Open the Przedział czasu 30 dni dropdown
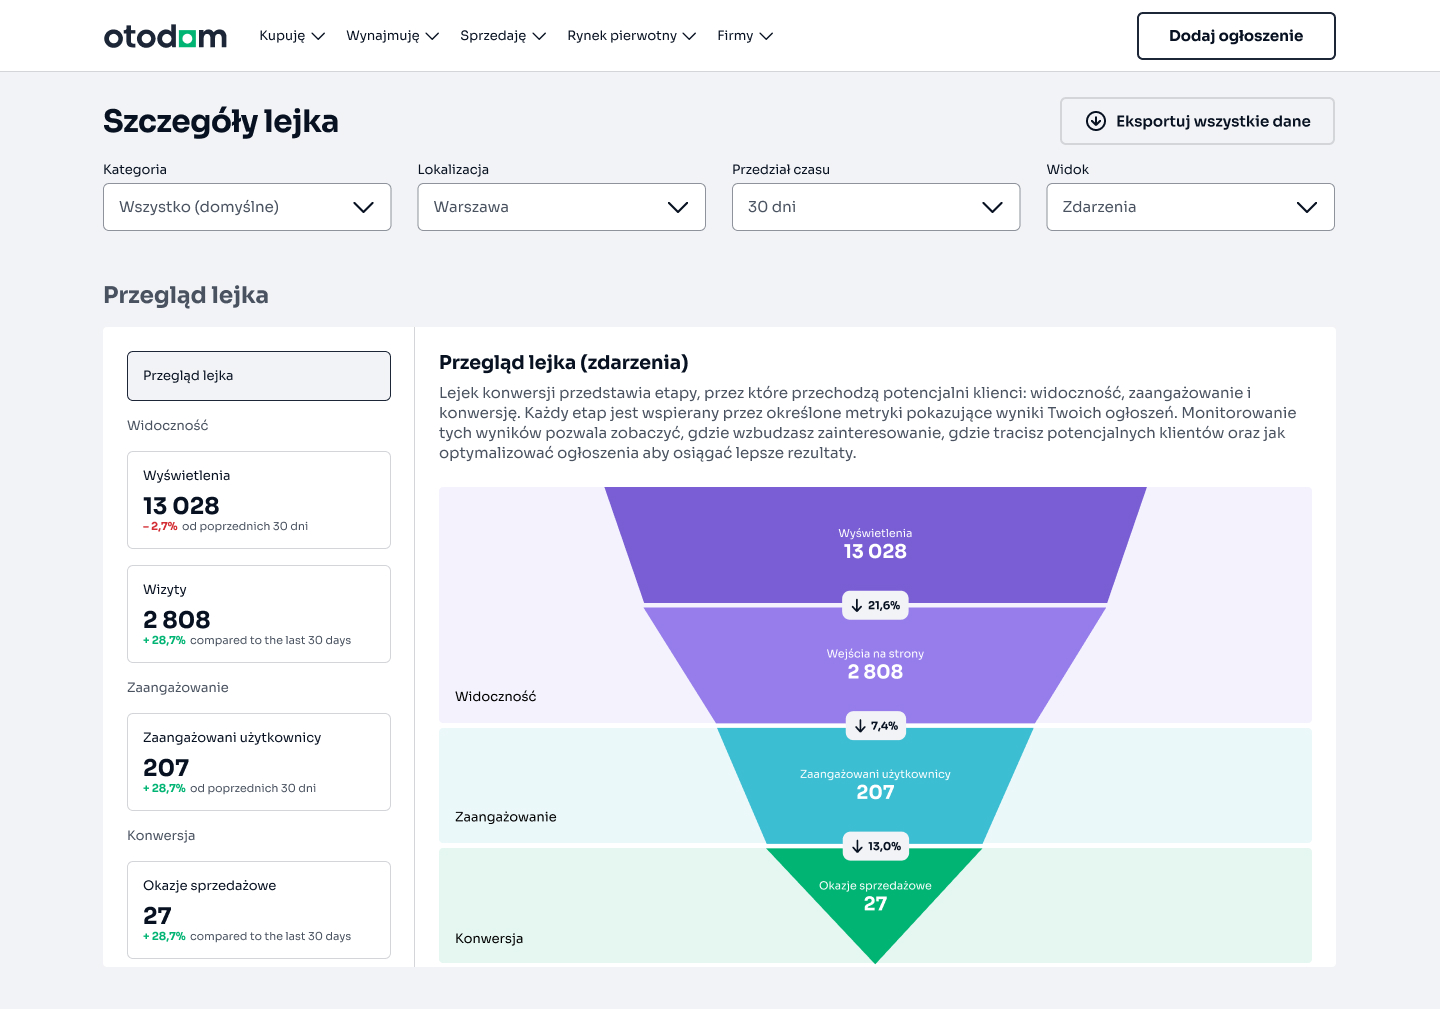 point(875,207)
